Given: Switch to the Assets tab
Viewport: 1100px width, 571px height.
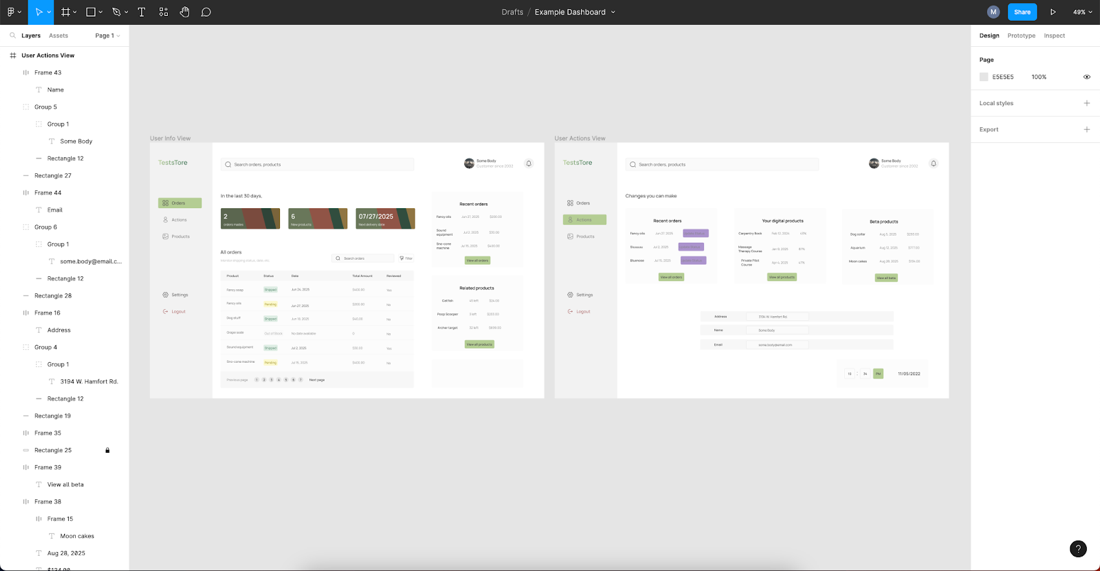Looking at the screenshot, I should [58, 36].
